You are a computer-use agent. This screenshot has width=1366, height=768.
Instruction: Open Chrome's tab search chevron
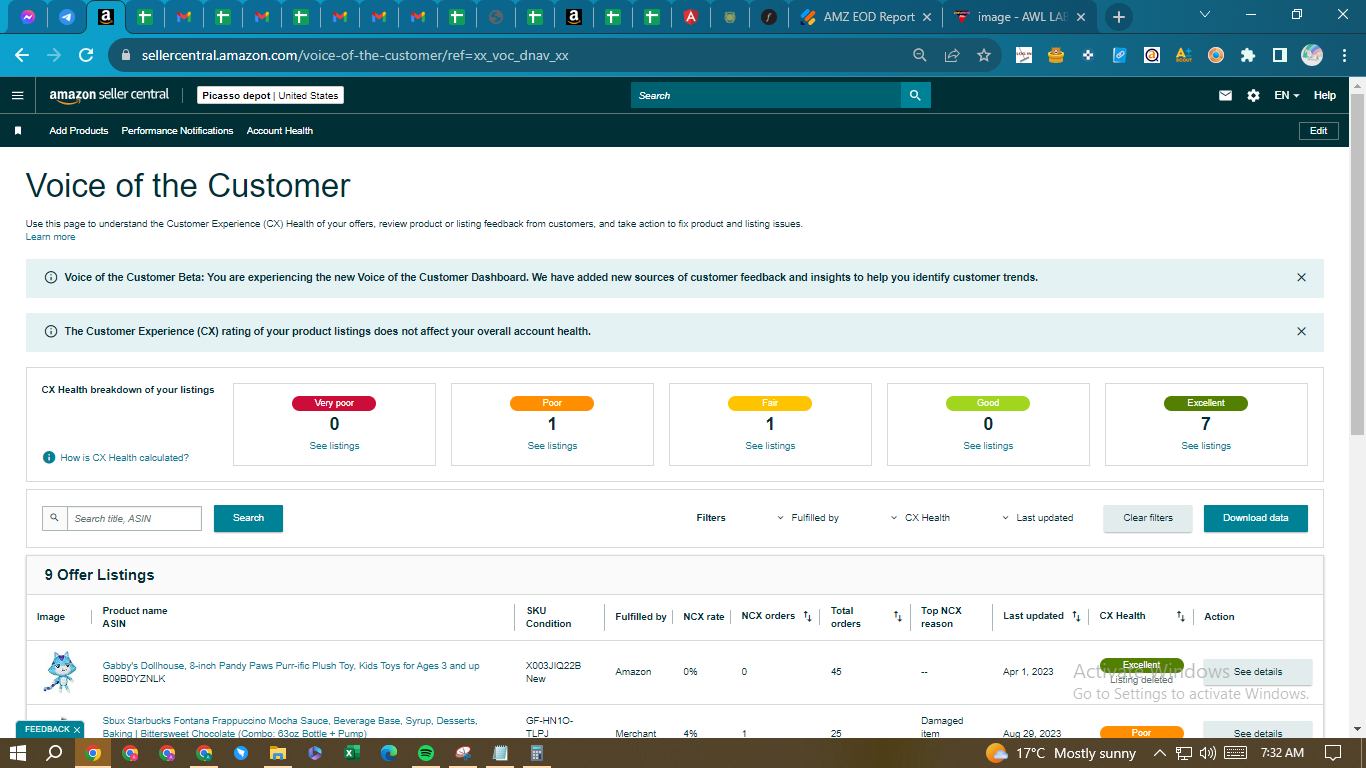coord(1205,15)
